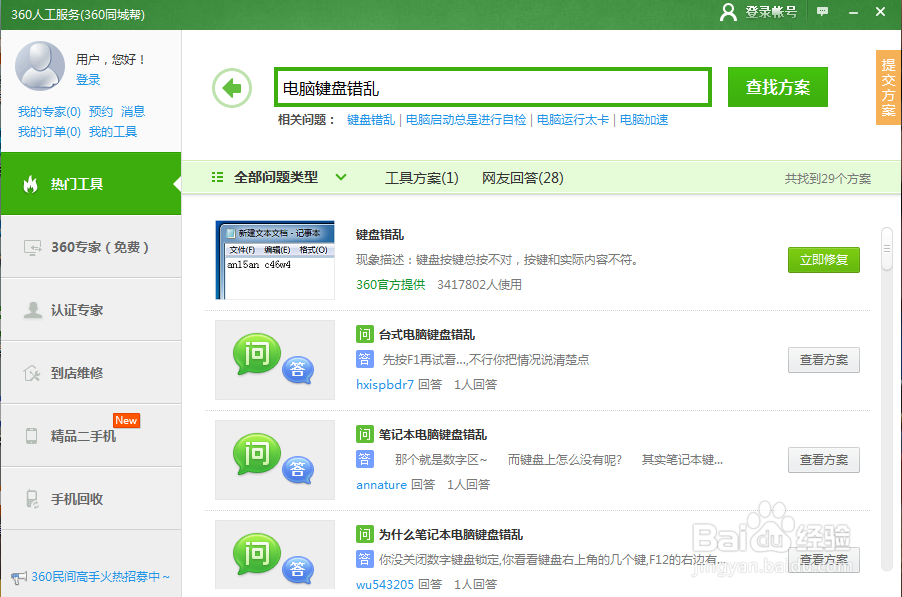Click the 问 icon beside 台式电脑键盘错乱

pyautogui.click(x=365, y=335)
